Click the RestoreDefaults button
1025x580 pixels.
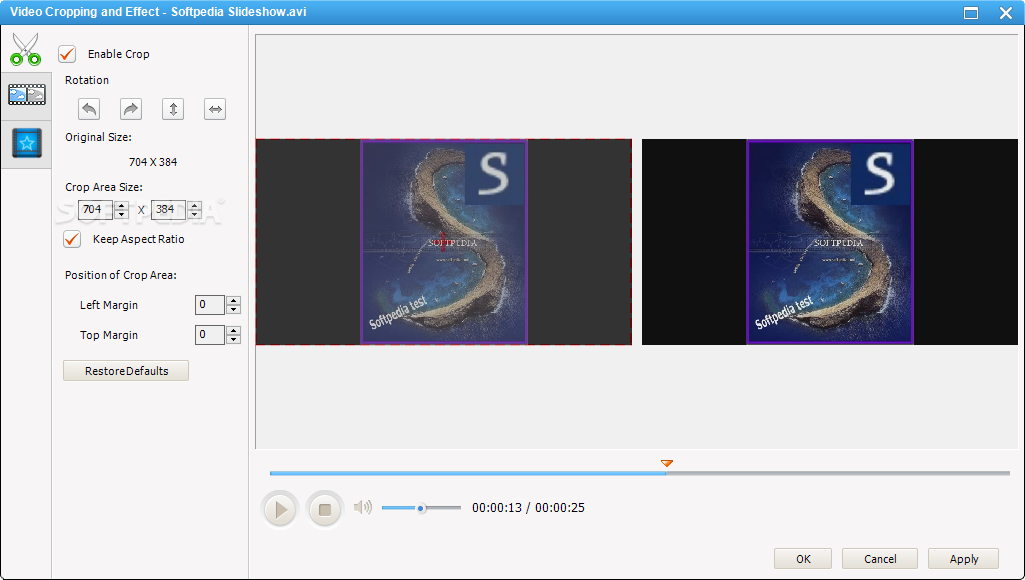[x=126, y=371]
